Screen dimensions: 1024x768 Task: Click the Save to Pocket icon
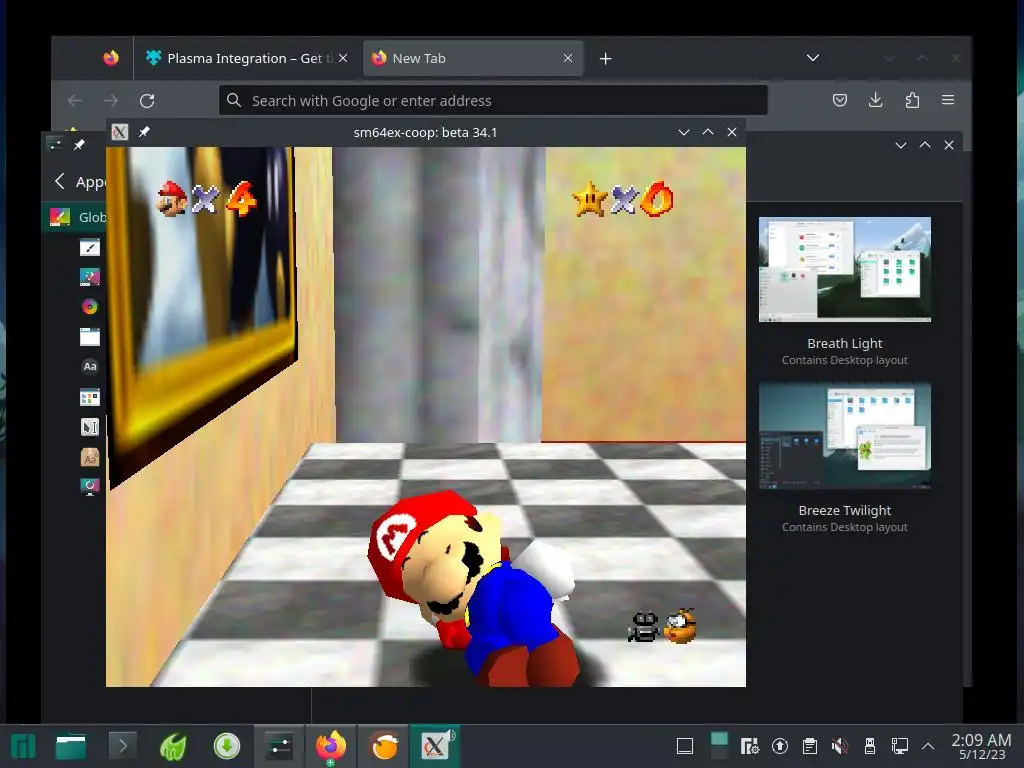tap(840, 100)
